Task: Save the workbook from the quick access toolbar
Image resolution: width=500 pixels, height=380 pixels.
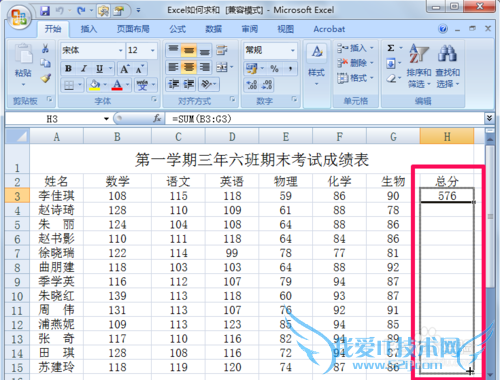Action: point(45,11)
